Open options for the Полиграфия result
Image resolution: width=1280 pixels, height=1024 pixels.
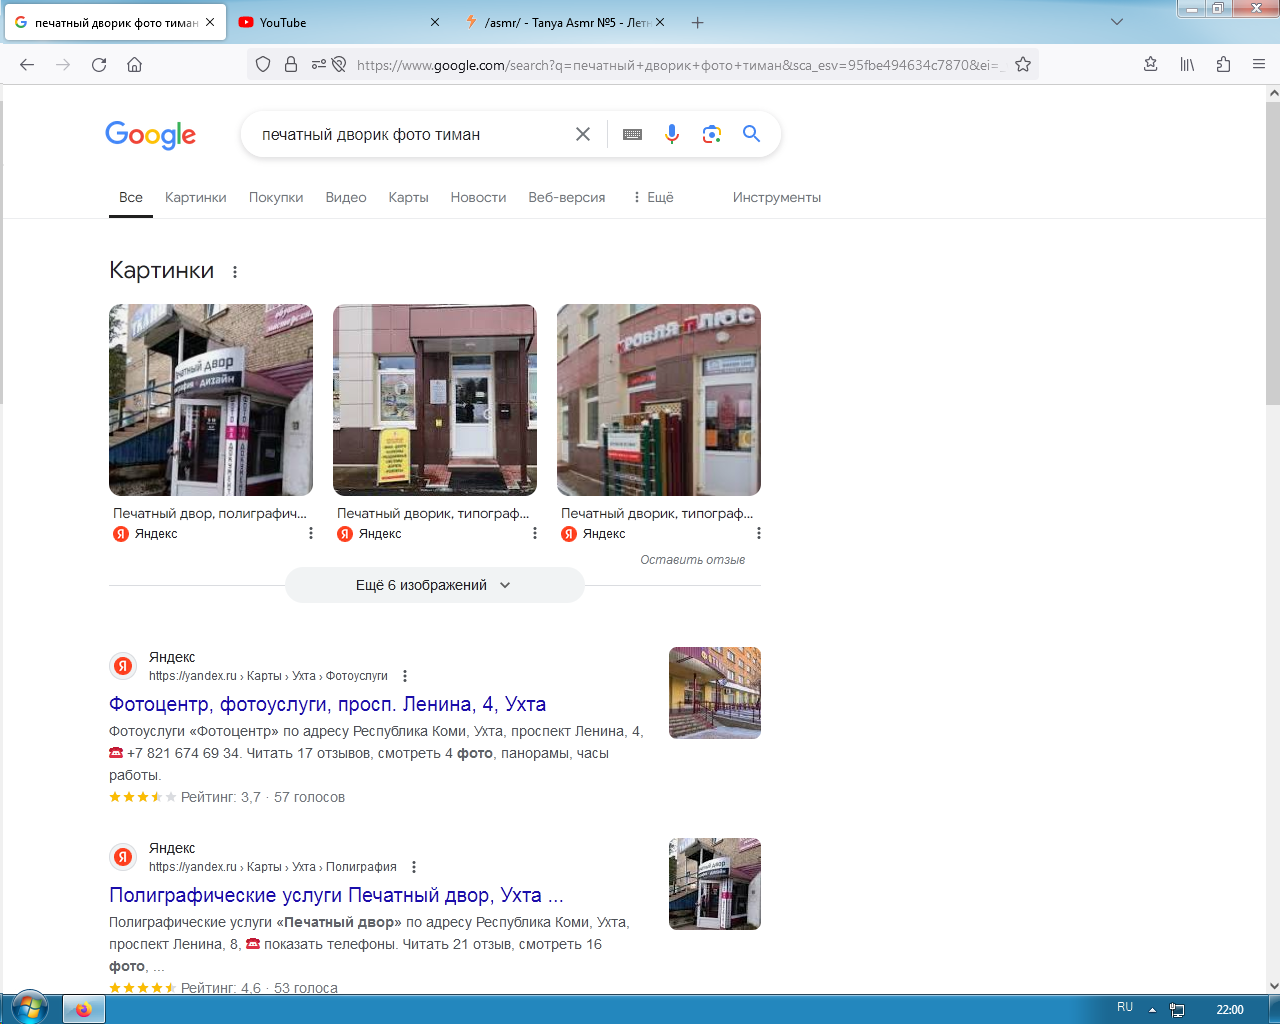(x=414, y=867)
